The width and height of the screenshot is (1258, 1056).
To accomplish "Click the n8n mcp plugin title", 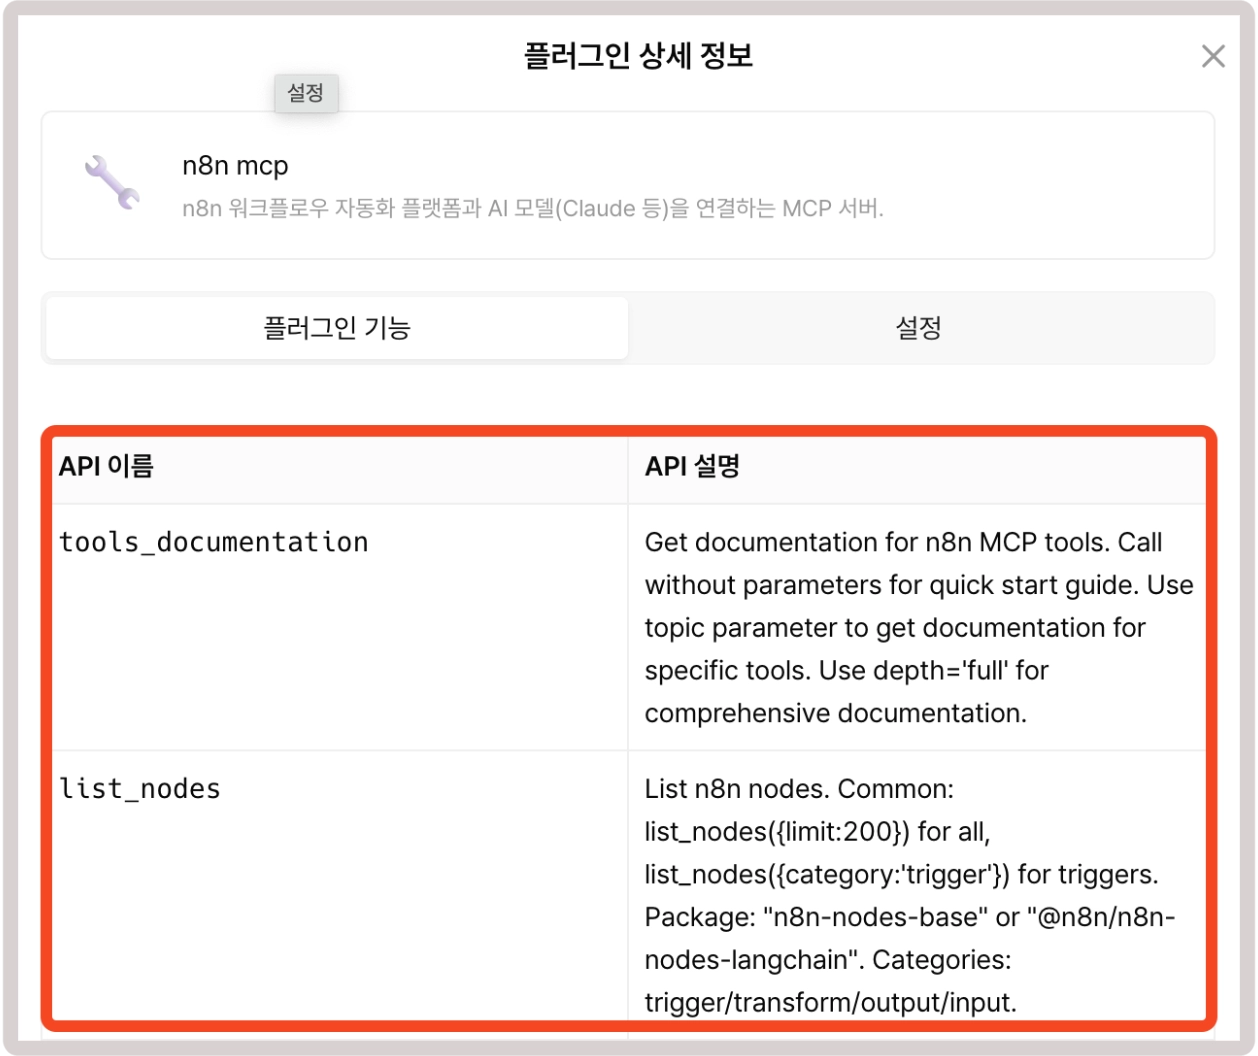I will click(235, 166).
